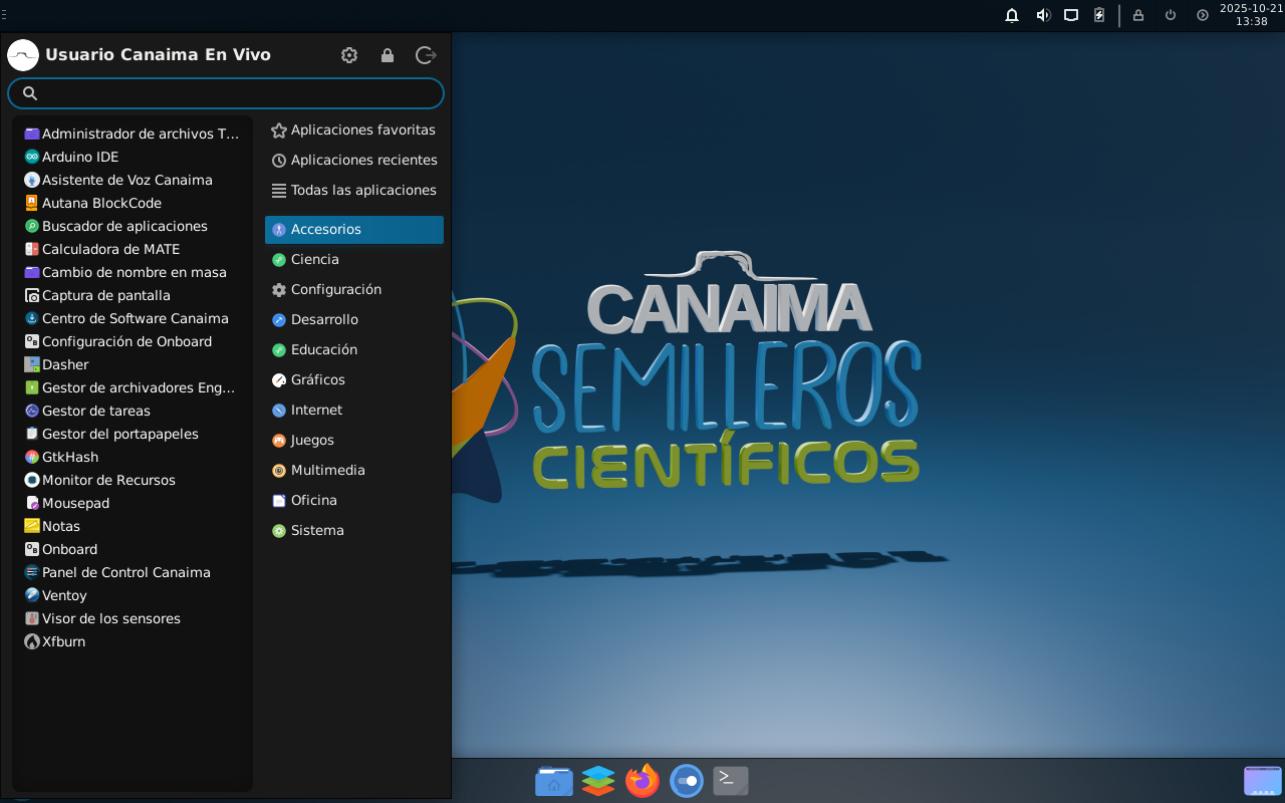Image resolution: width=1285 pixels, height=803 pixels.
Task: Click the volume speaker icon in top panel
Action: tap(1043, 15)
